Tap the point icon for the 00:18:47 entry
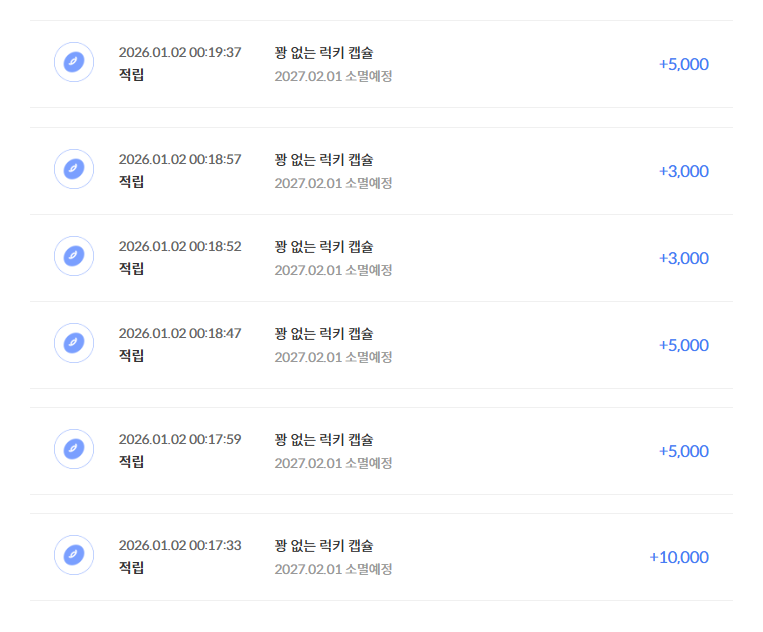 pyautogui.click(x=74, y=344)
